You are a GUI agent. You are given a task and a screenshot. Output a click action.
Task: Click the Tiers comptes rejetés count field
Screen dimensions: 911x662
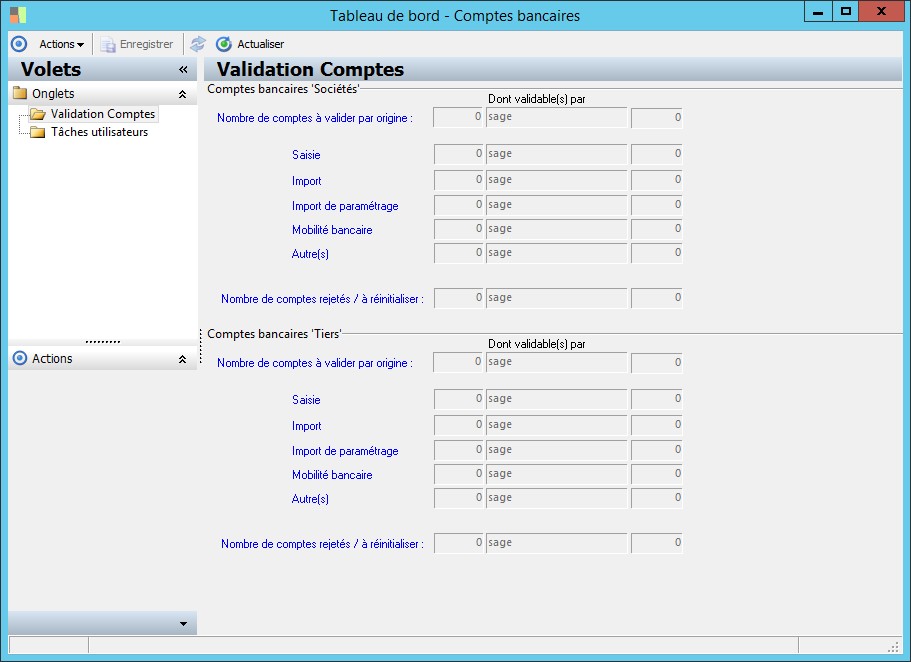coord(459,543)
